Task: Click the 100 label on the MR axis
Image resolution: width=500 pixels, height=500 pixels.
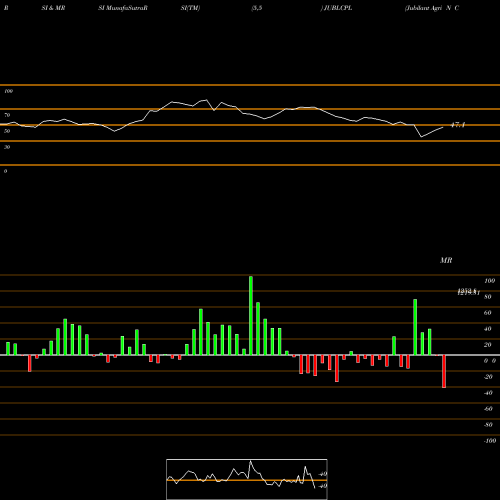Action: [489, 281]
